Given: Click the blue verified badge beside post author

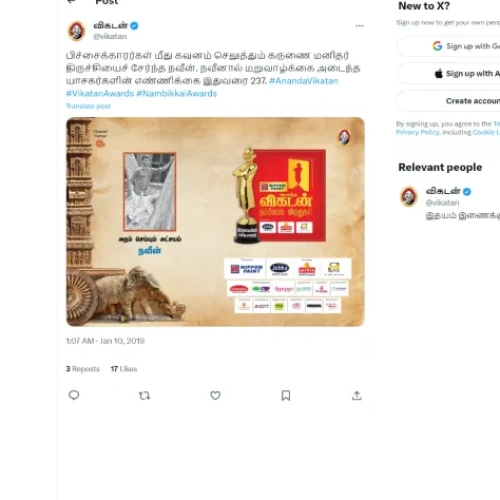Looking at the screenshot, I should (x=134, y=26).
